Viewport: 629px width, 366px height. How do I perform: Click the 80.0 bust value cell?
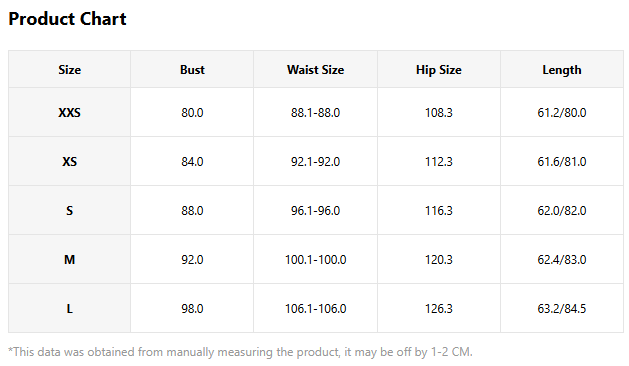click(192, 112)
